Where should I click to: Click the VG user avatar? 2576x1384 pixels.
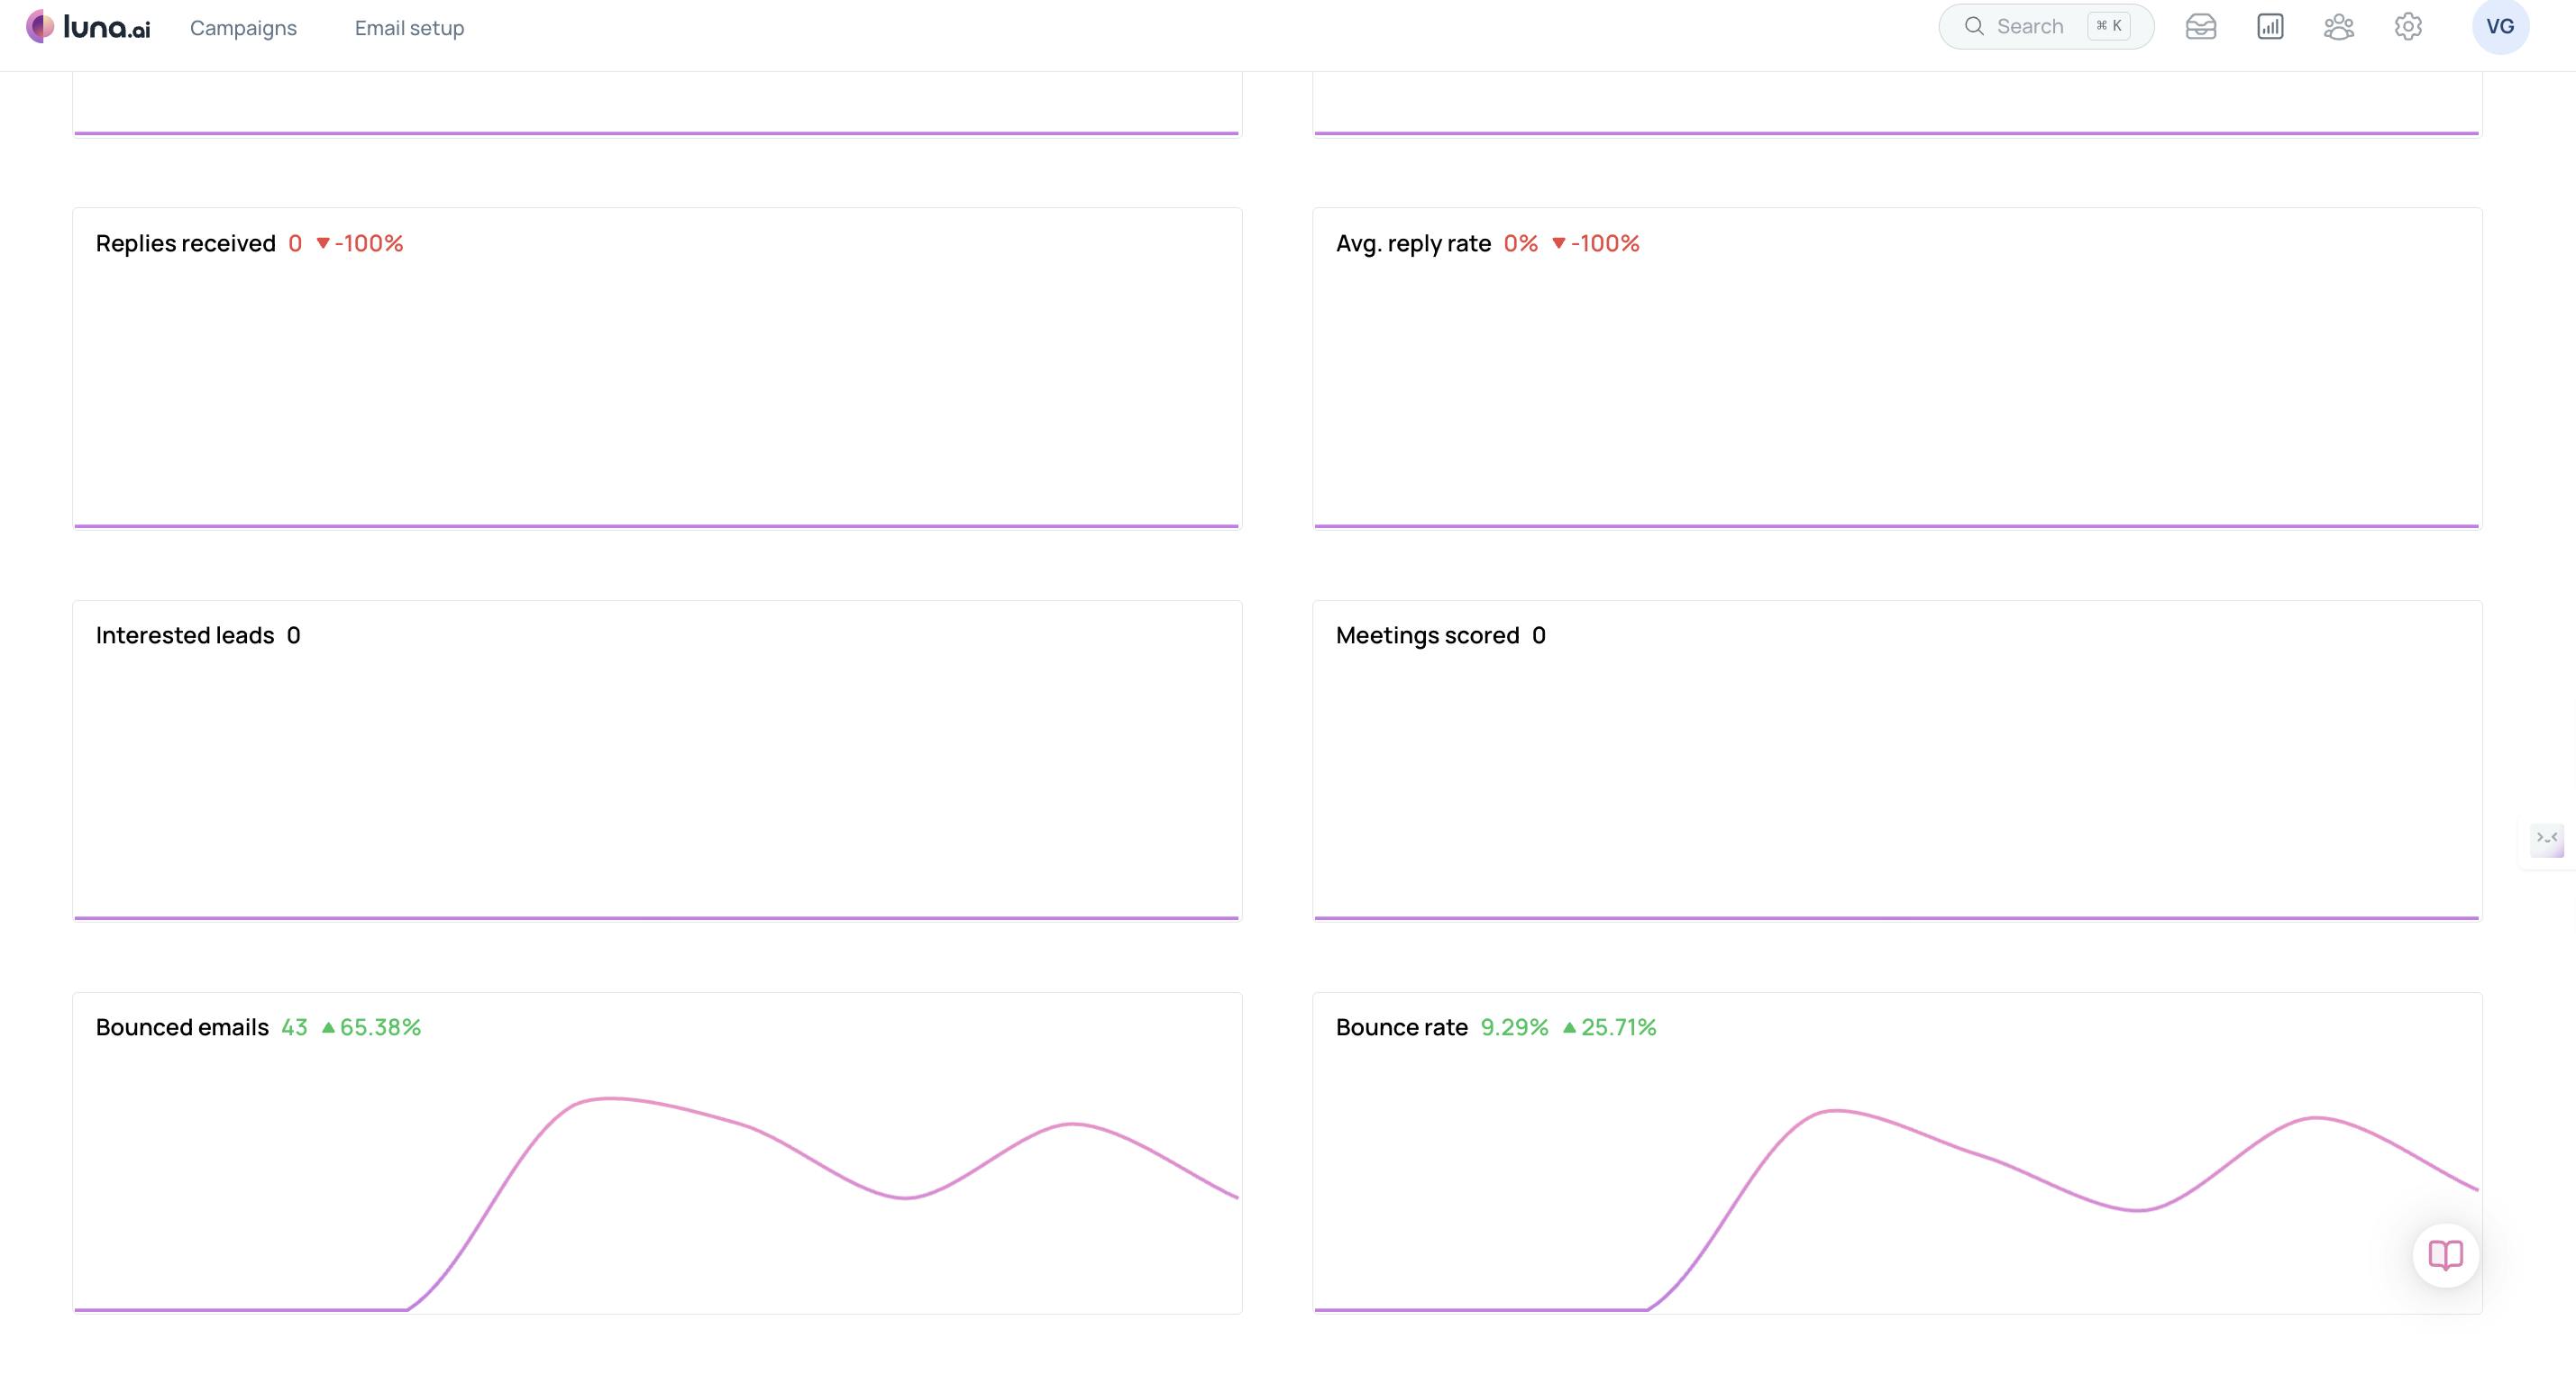tap(2500, 27)
